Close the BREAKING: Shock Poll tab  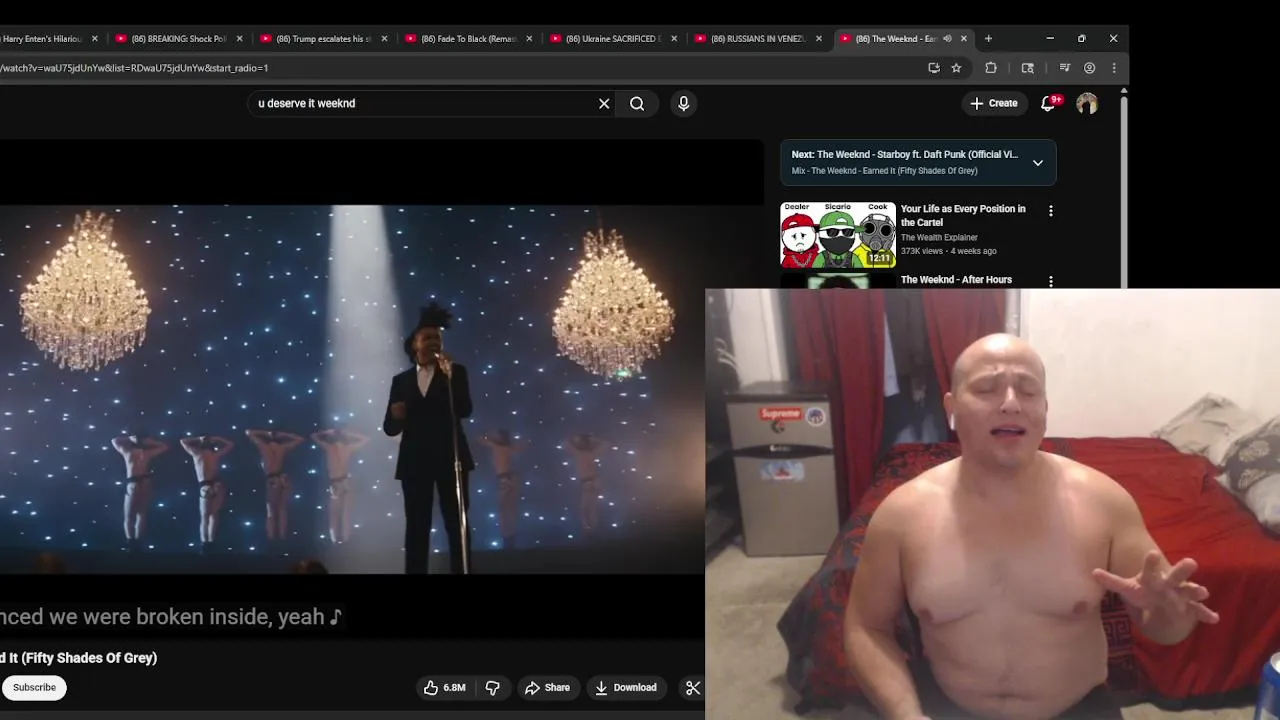(239, 39)
